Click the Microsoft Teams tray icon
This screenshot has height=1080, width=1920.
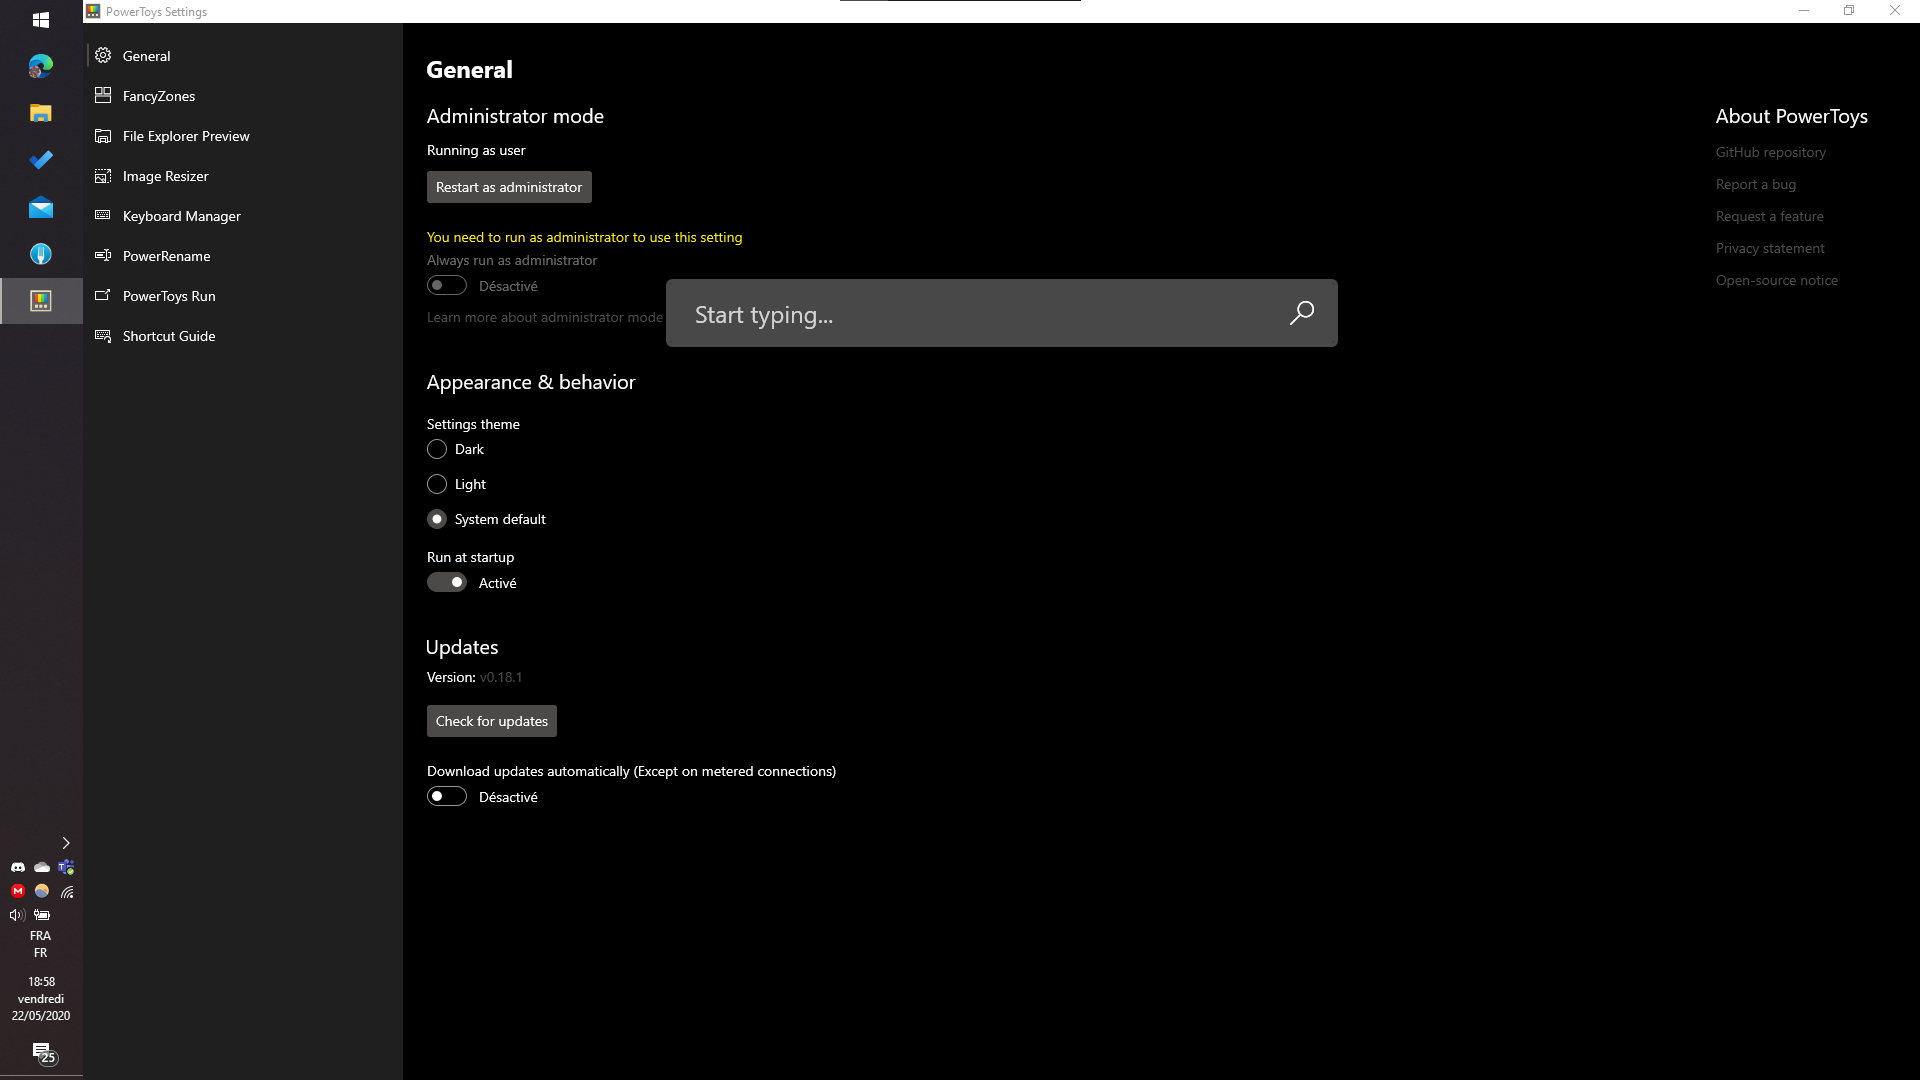click(66, 867)
